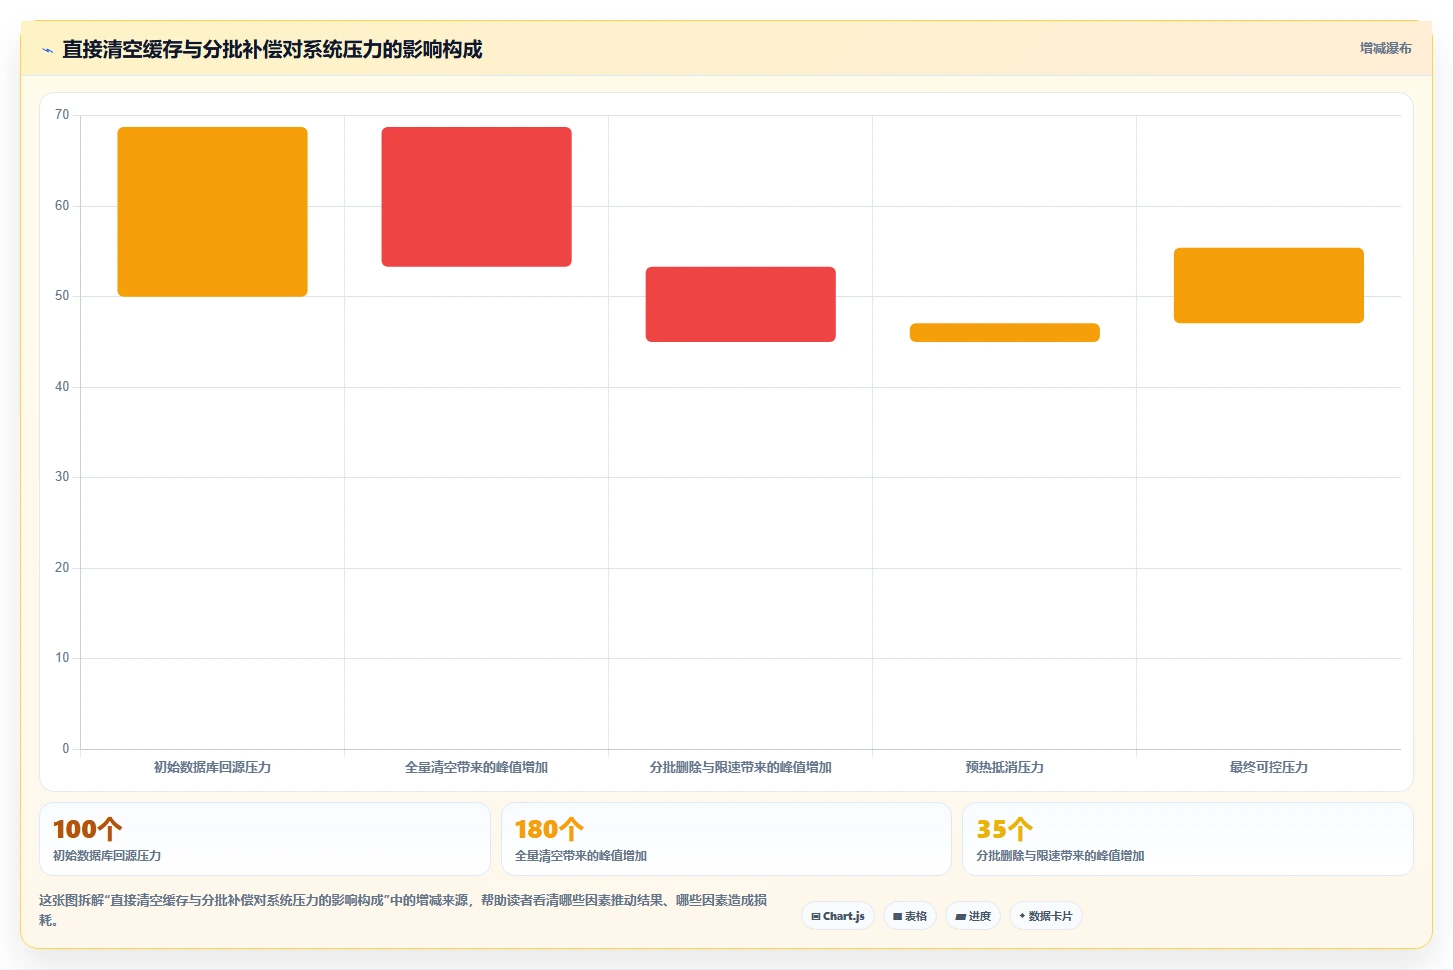Viewport: 1453px width, 970px height.
Task: Click the thin orange 预热抵消压力 bar
Action: pos(1004,333)
